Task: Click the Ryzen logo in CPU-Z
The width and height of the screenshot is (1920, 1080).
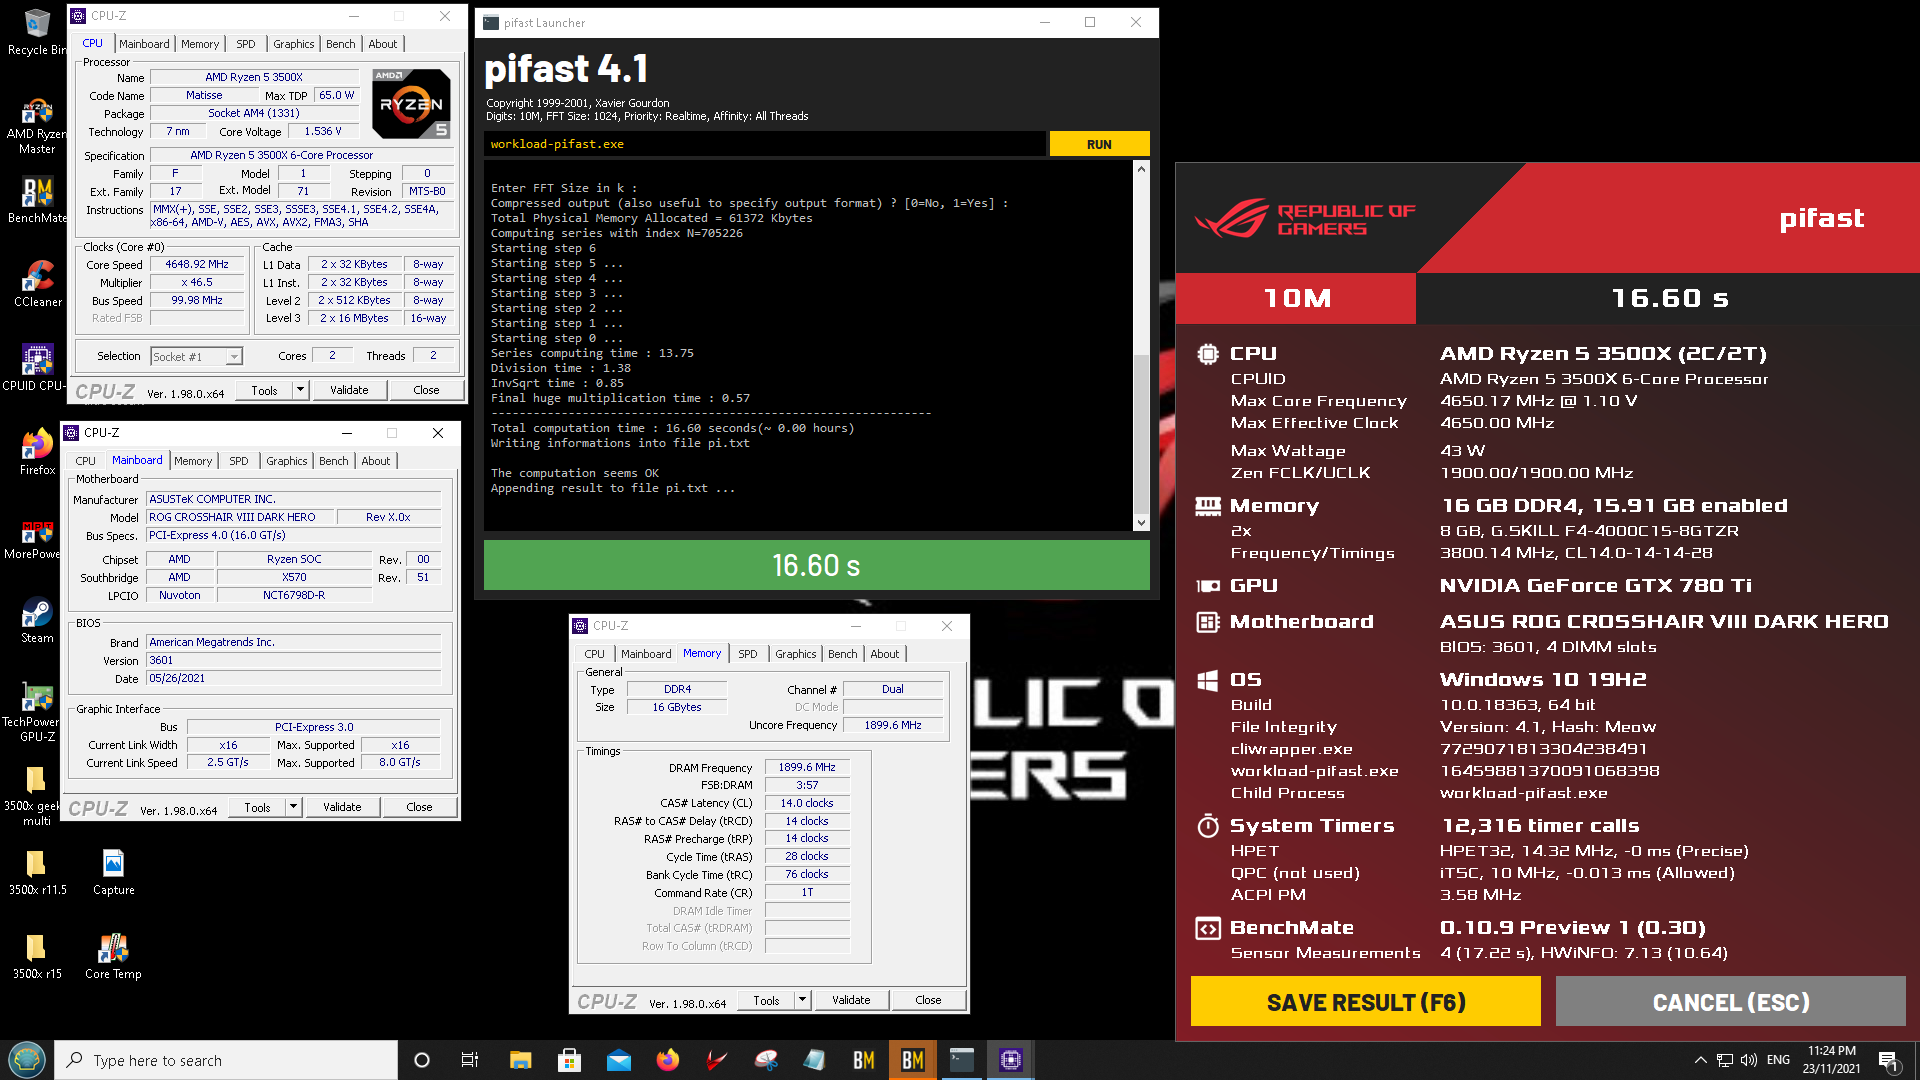Action: click(411, 104)
